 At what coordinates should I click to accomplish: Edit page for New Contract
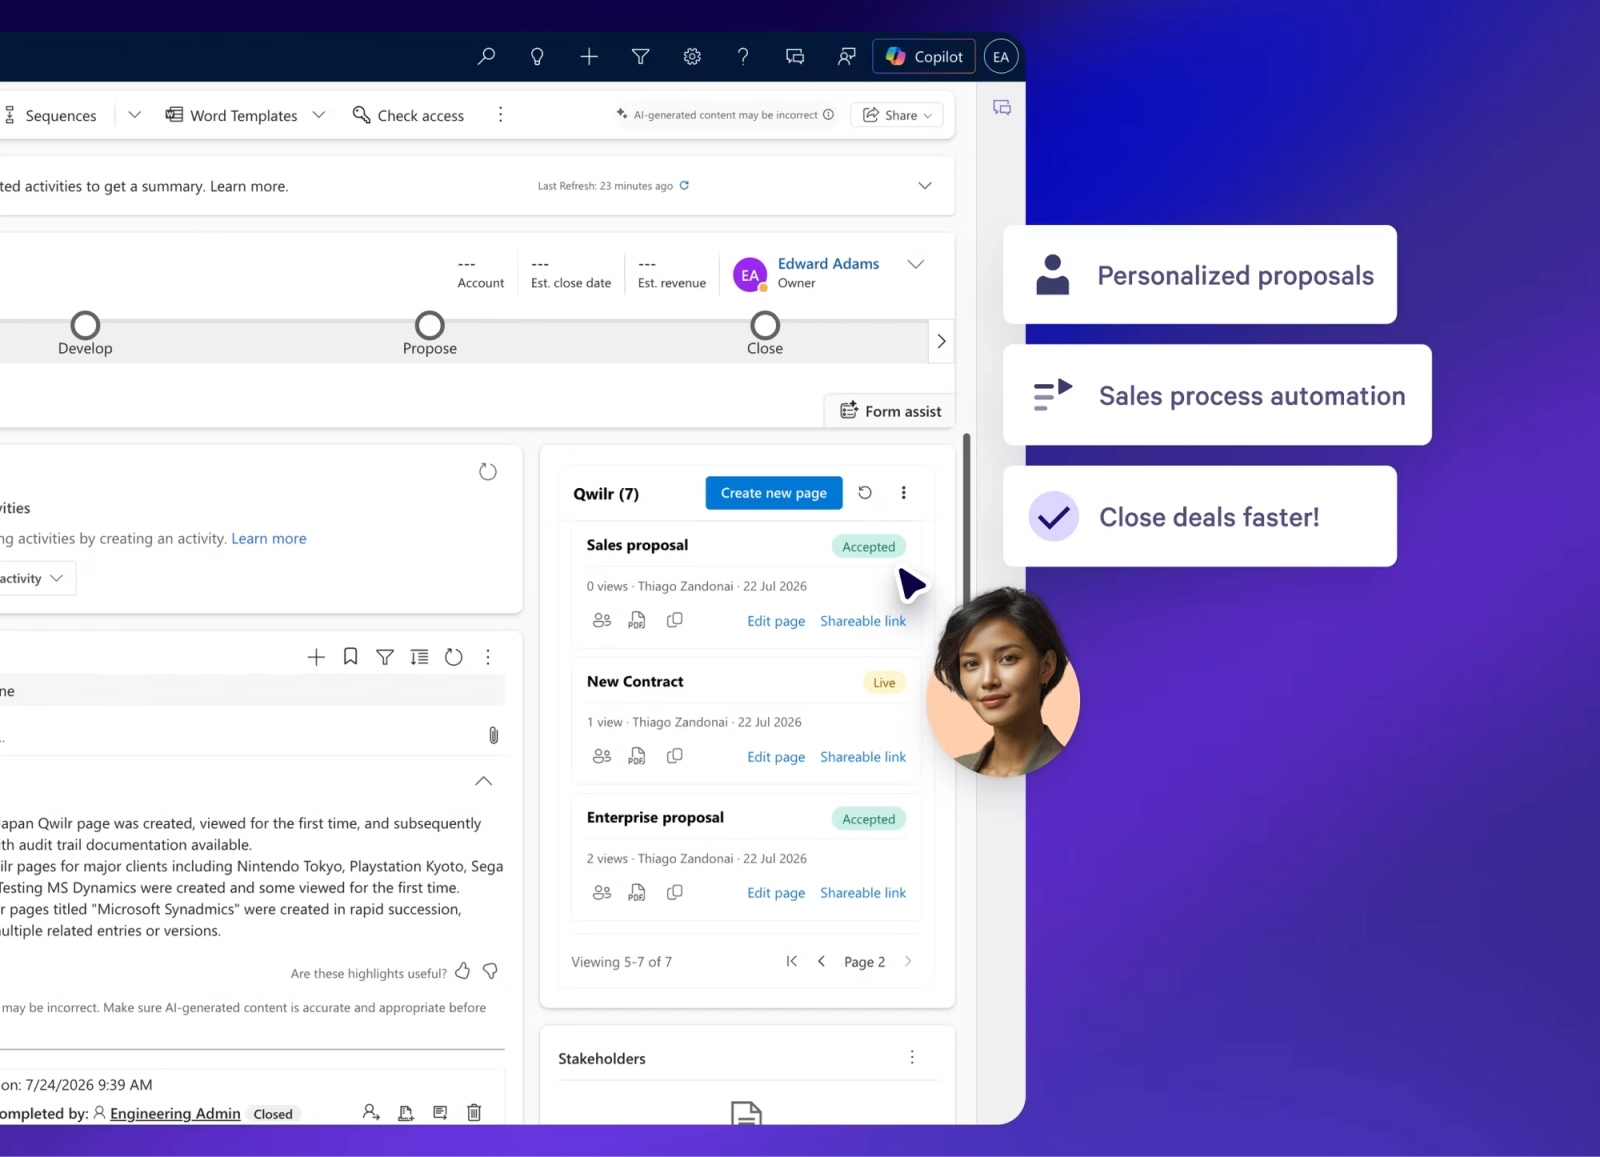(x=776, y=757)
